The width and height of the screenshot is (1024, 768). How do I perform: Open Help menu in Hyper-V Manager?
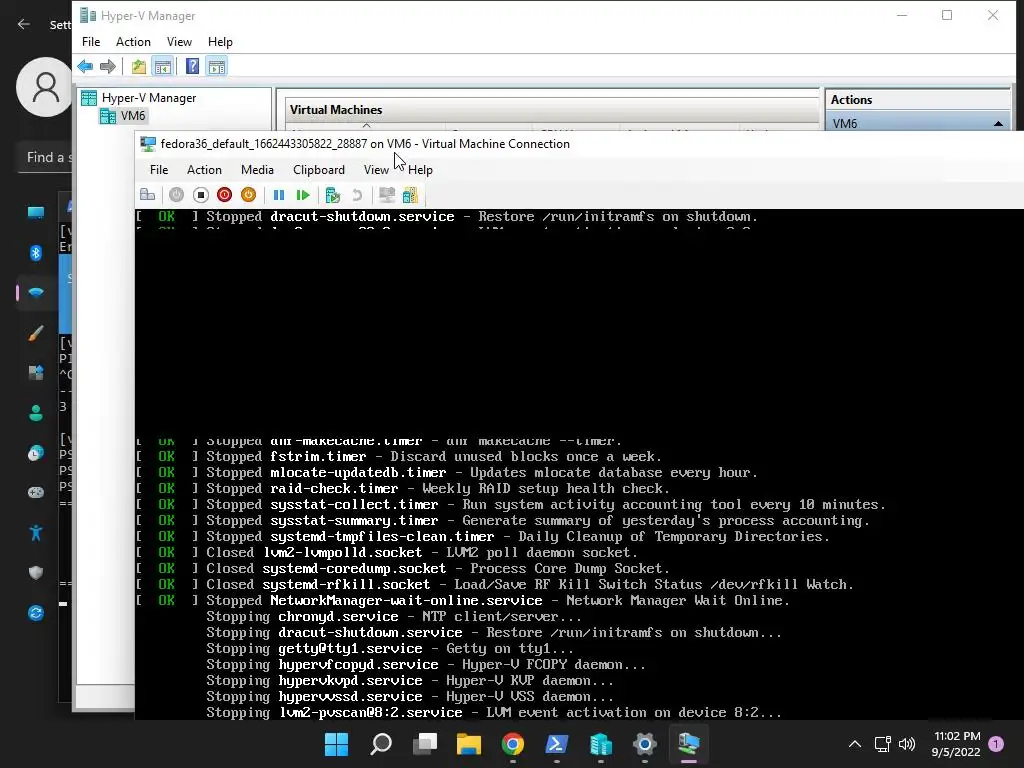220,42
